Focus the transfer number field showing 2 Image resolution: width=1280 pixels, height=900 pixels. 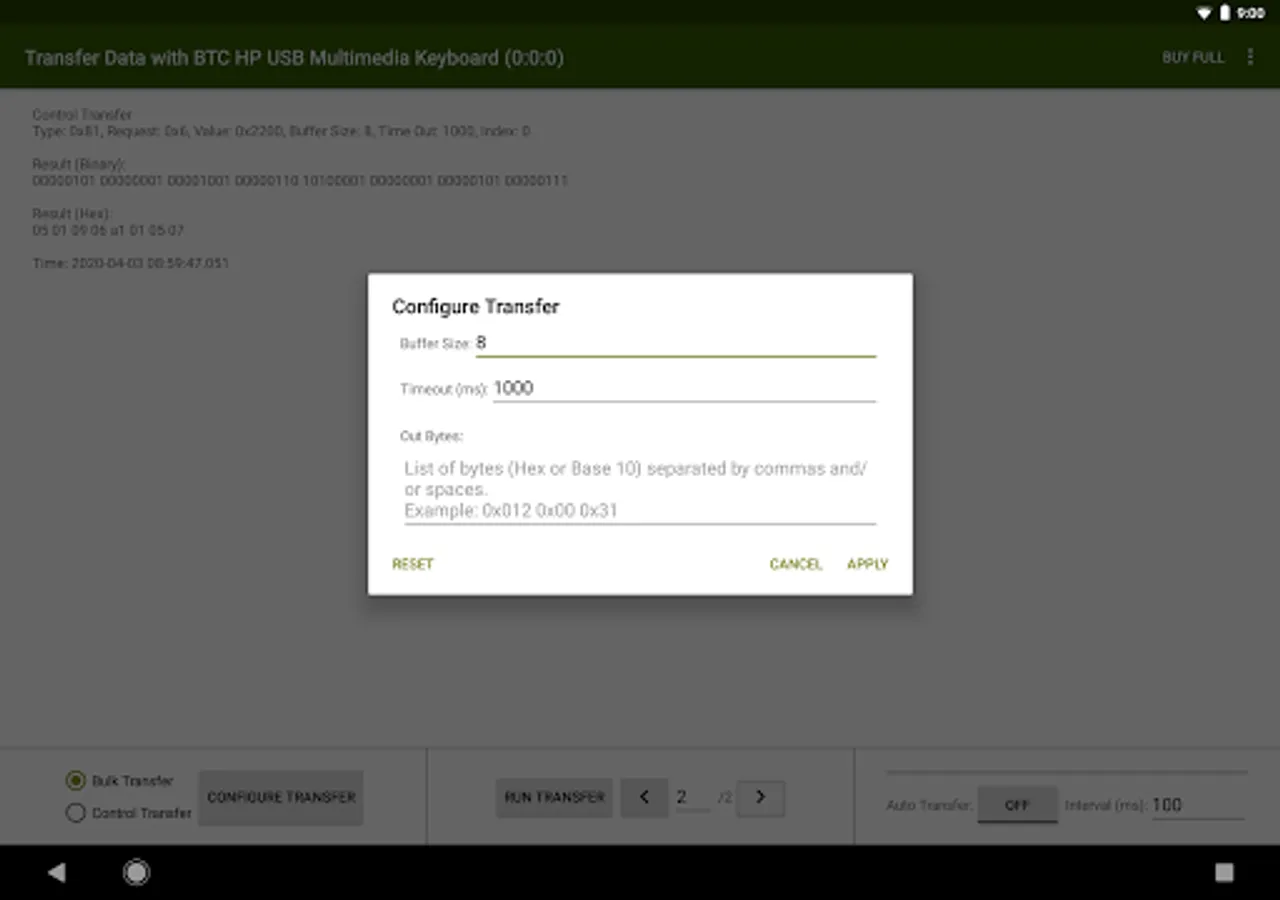click(693, 797)
